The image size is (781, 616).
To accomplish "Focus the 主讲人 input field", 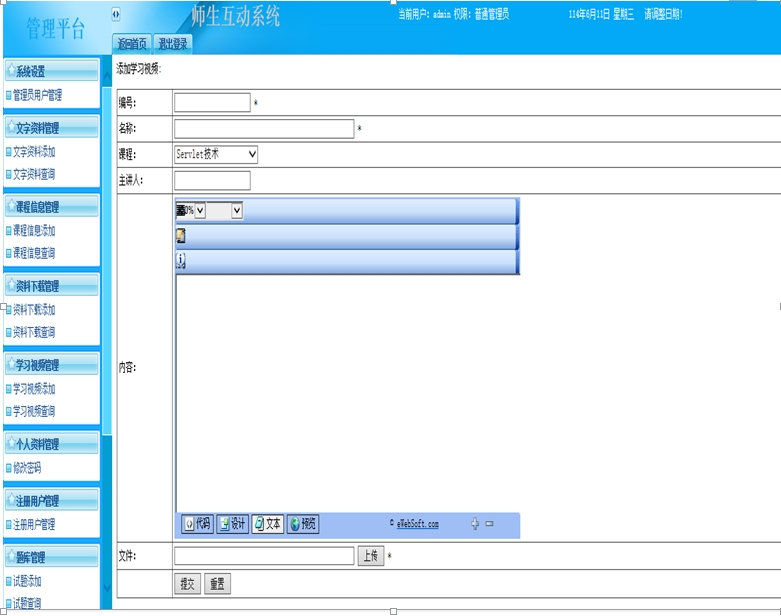I will coord(212,180).
